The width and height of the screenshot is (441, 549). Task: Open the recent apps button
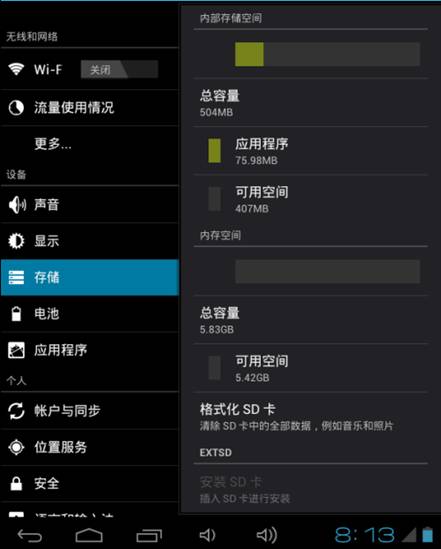click(x=149, y=535)
